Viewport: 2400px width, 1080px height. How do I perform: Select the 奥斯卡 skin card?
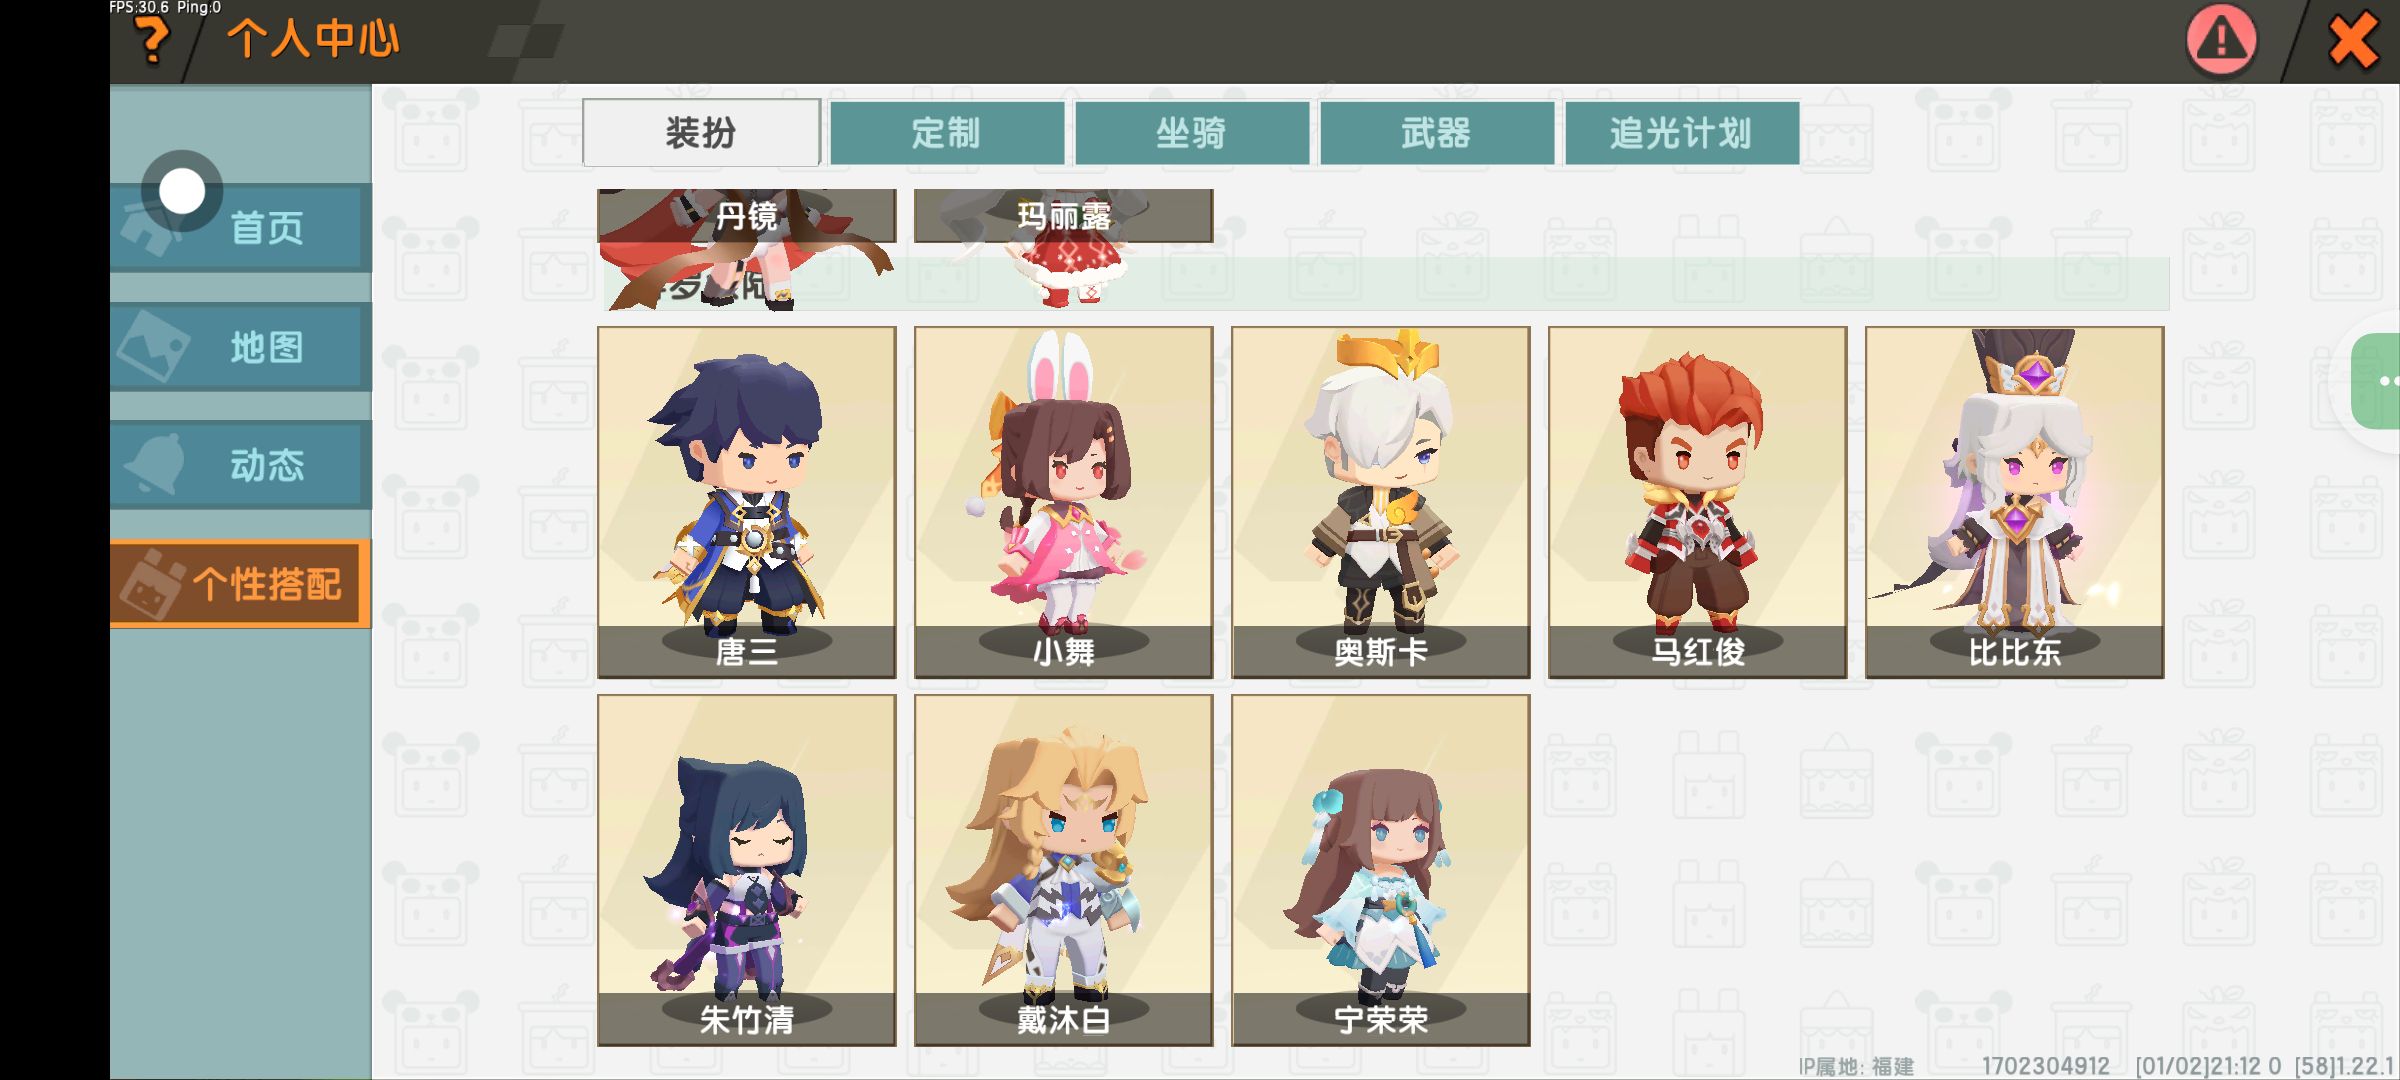click(x=1381, y=502)
